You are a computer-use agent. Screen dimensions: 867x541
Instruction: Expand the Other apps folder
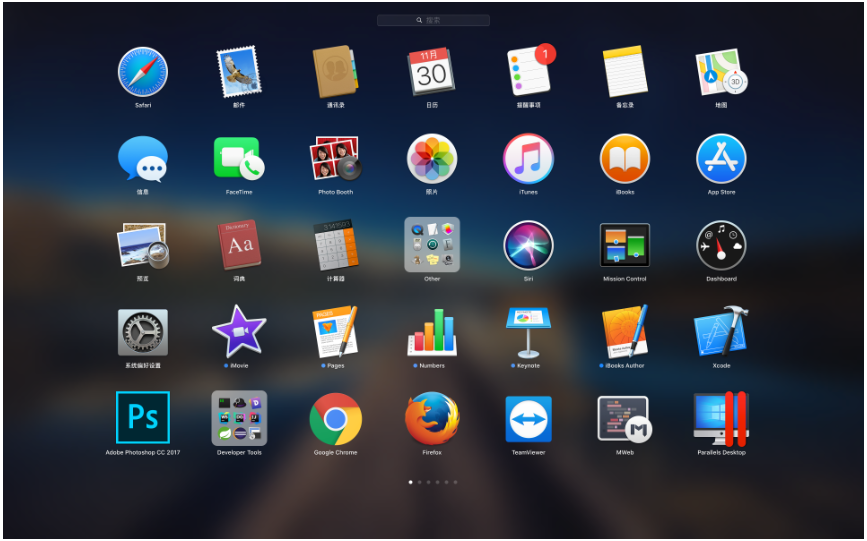[432, 245]
